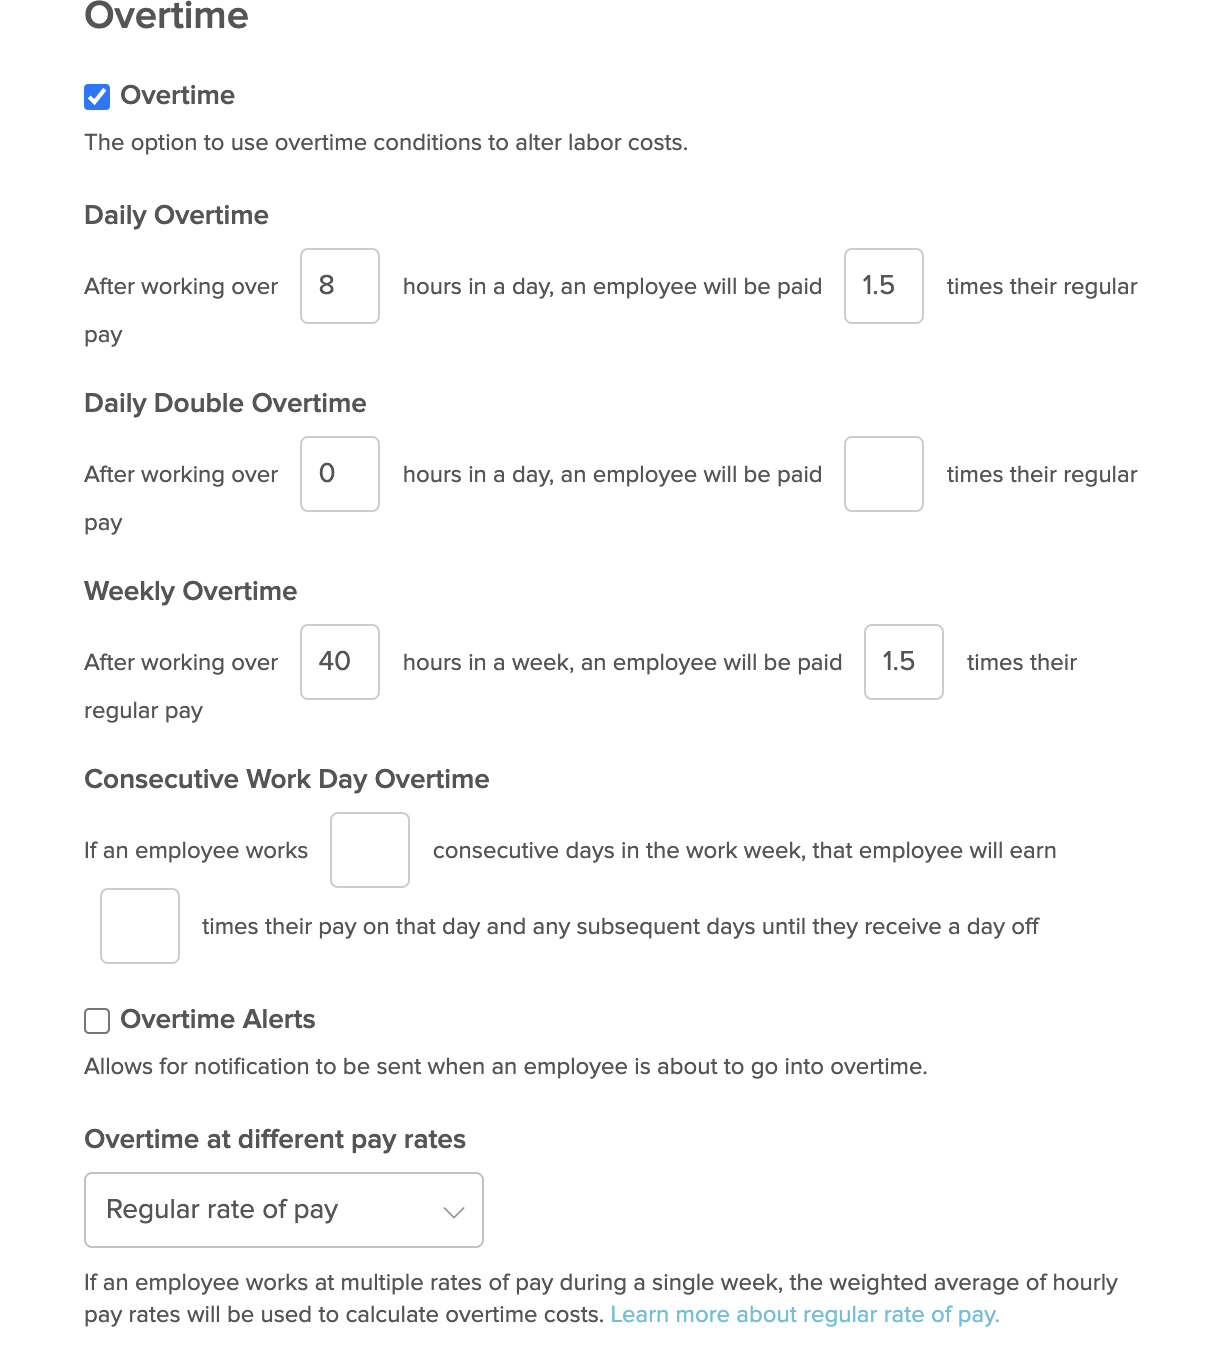Click the consecutive day pay multiplier field
This screenshot has width=1224, height=1366.
140,926
